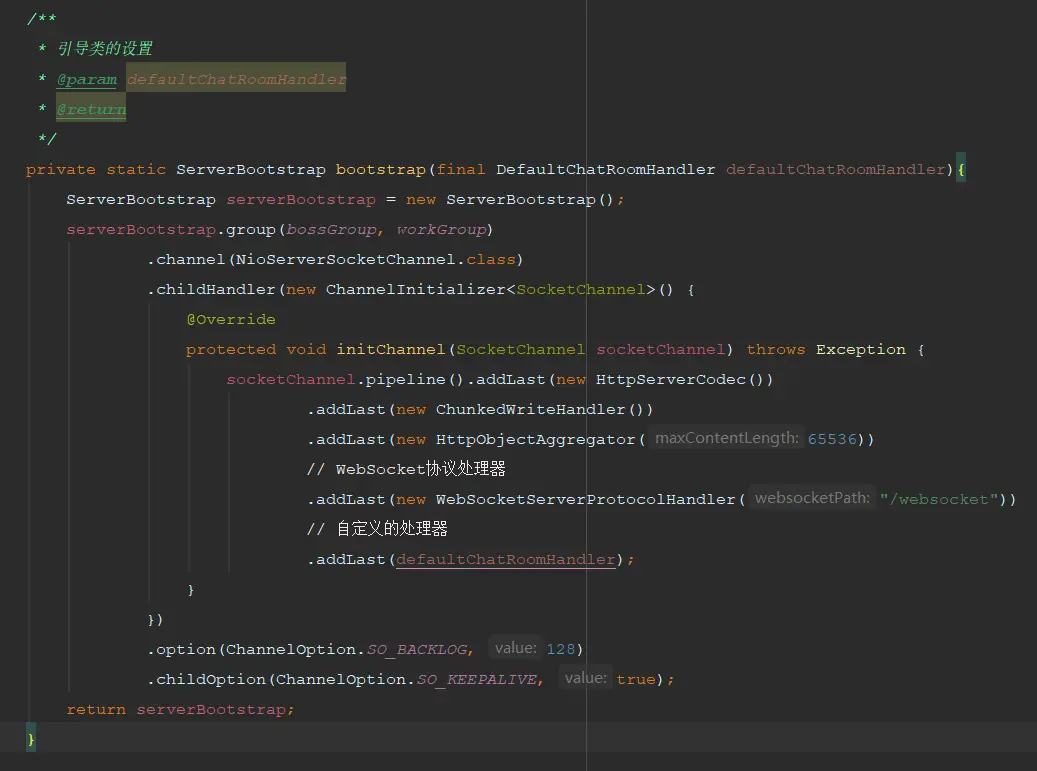Click the string "/websocket"
Screen dimensions: 1037x771
pos(938,499)
